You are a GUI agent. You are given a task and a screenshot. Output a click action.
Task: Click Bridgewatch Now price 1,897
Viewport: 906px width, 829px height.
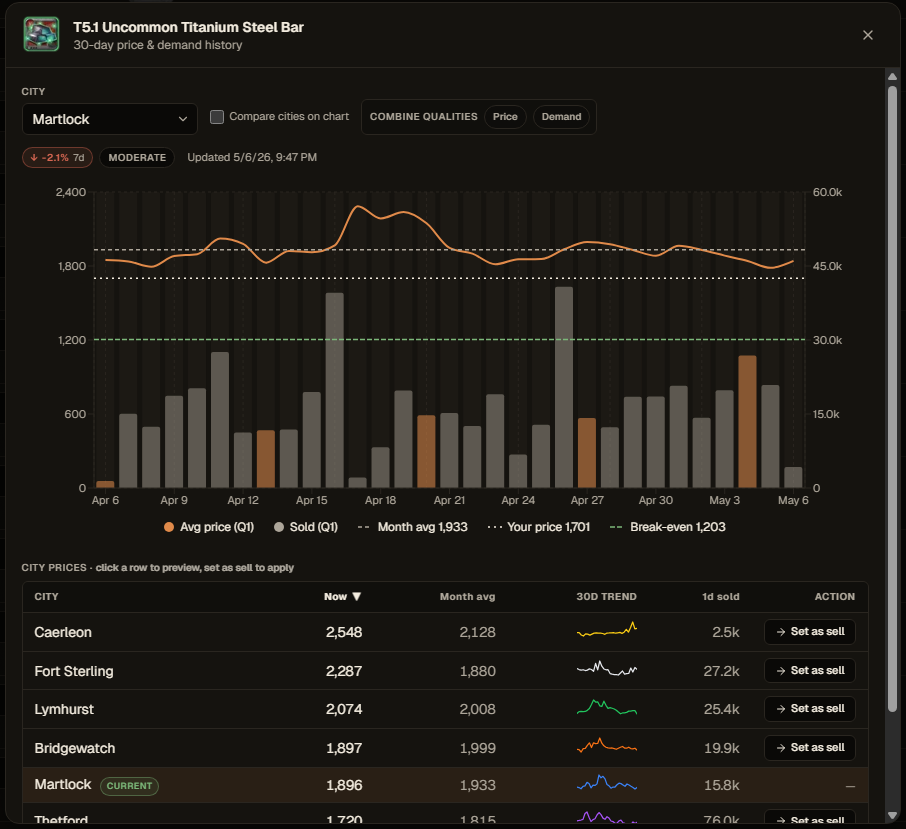pyautogui.click(x=344, y=748)
